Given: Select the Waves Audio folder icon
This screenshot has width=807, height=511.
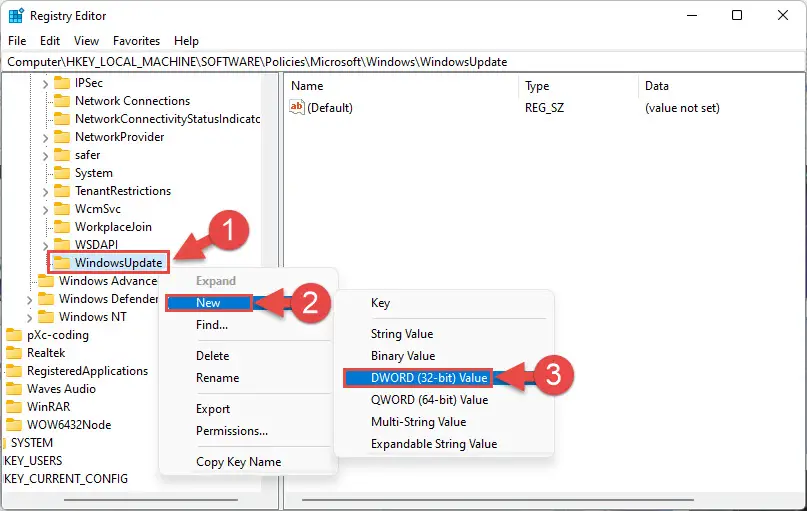Looking at the screenshot, I should coord(14,389).
